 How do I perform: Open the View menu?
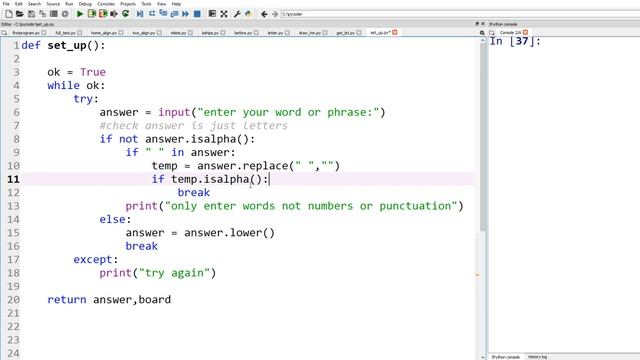[162, 4]
